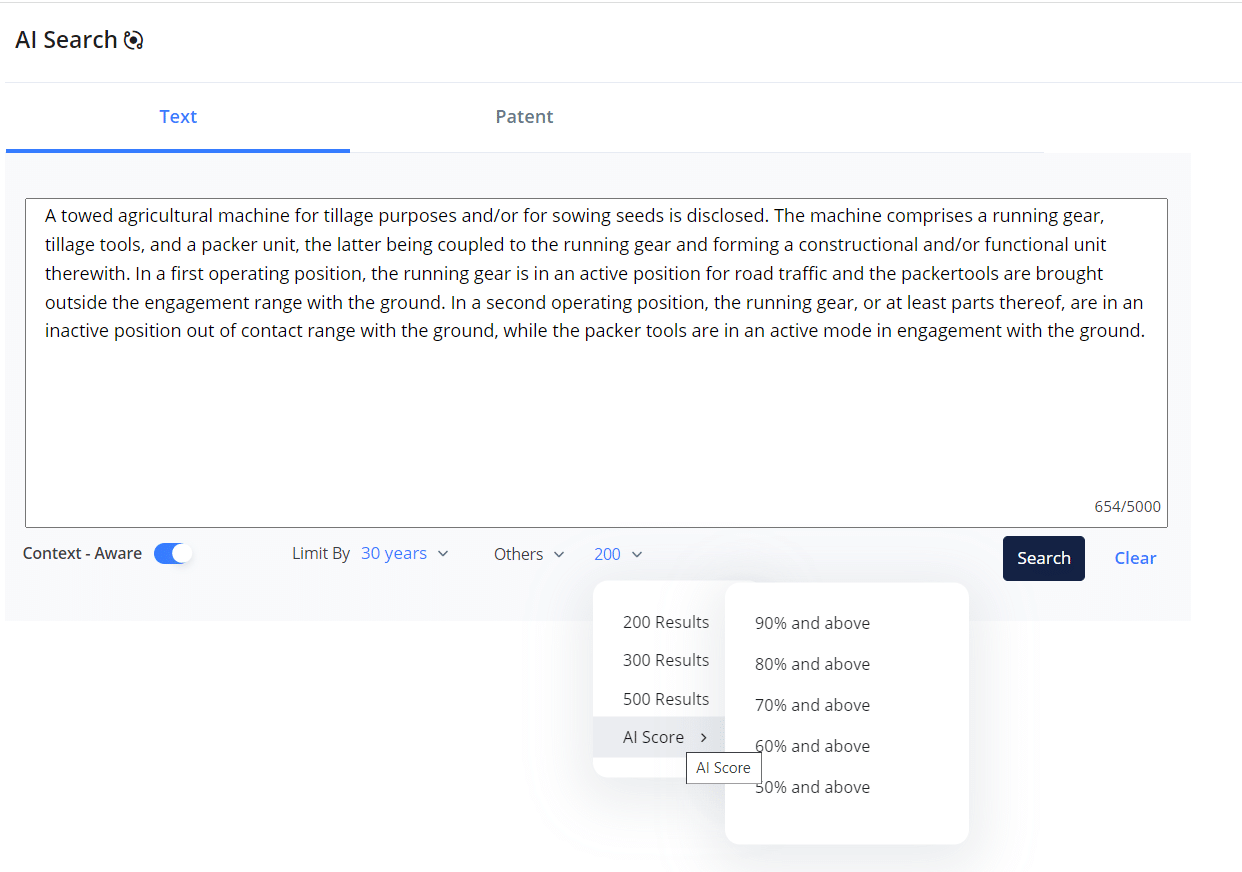Toggle the Context - Aware switch
The image size is (1242, 872).
pyautogui.click(x=172, y=553)
